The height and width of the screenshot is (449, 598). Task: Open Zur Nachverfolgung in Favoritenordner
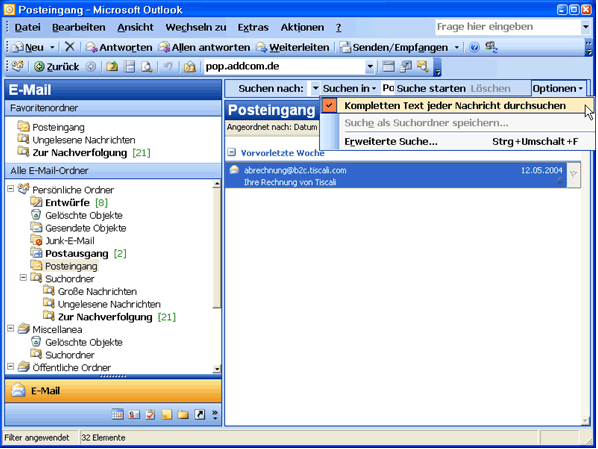[x=80, y=153]
